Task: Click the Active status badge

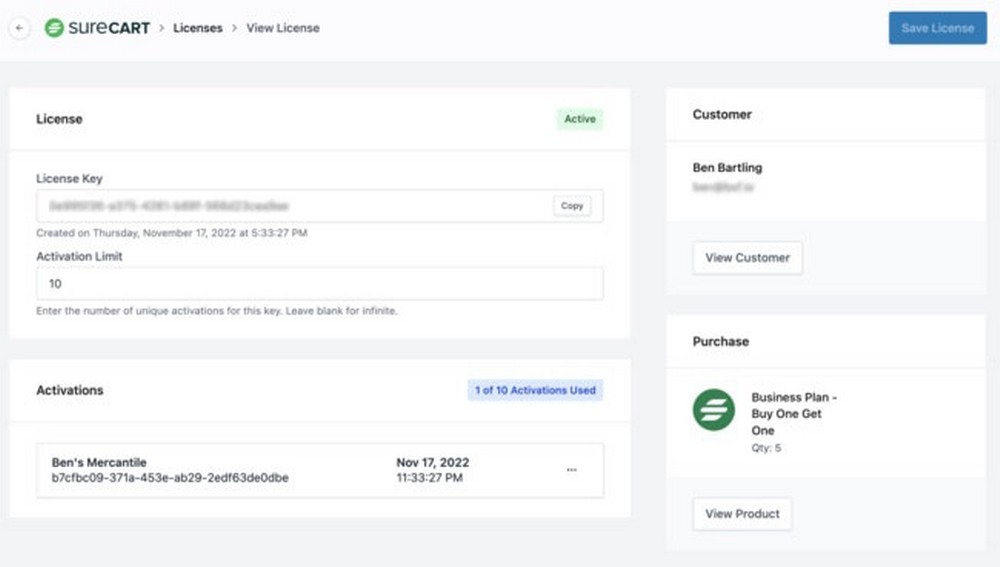Action: 580,119
